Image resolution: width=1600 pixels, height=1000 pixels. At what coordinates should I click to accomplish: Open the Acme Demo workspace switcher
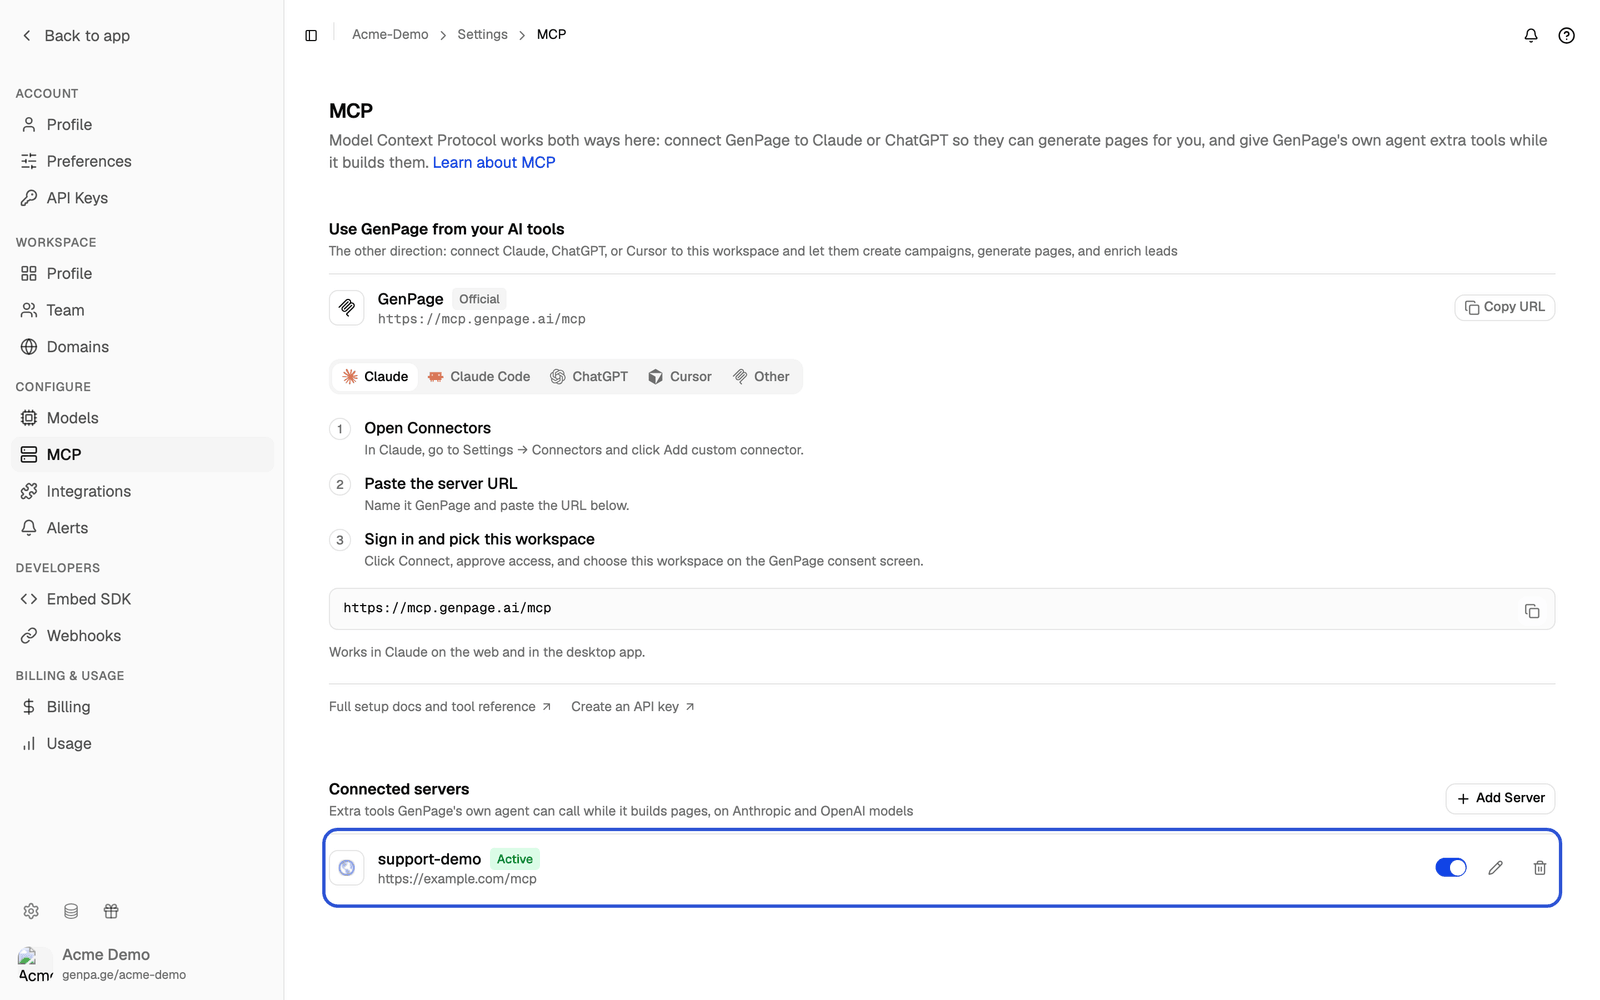point(142,965)
